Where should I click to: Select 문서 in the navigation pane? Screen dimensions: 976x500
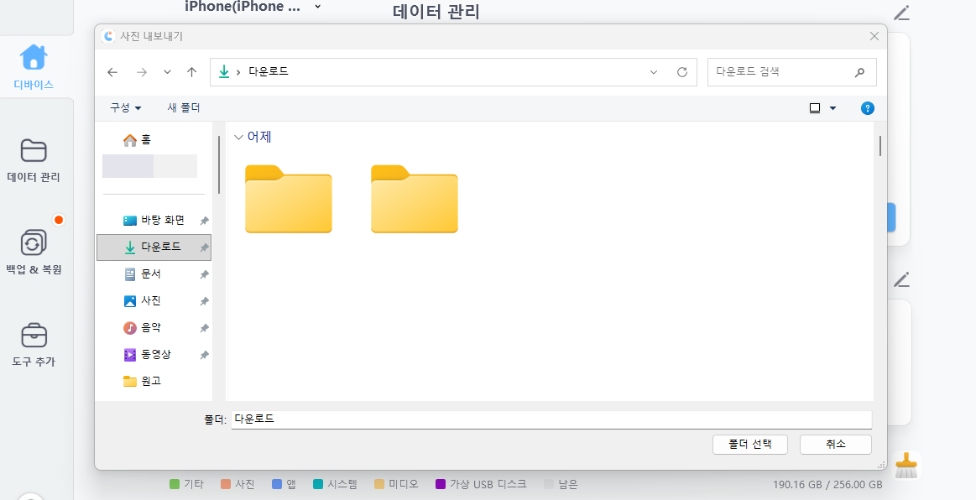click(x=143, y=274)
